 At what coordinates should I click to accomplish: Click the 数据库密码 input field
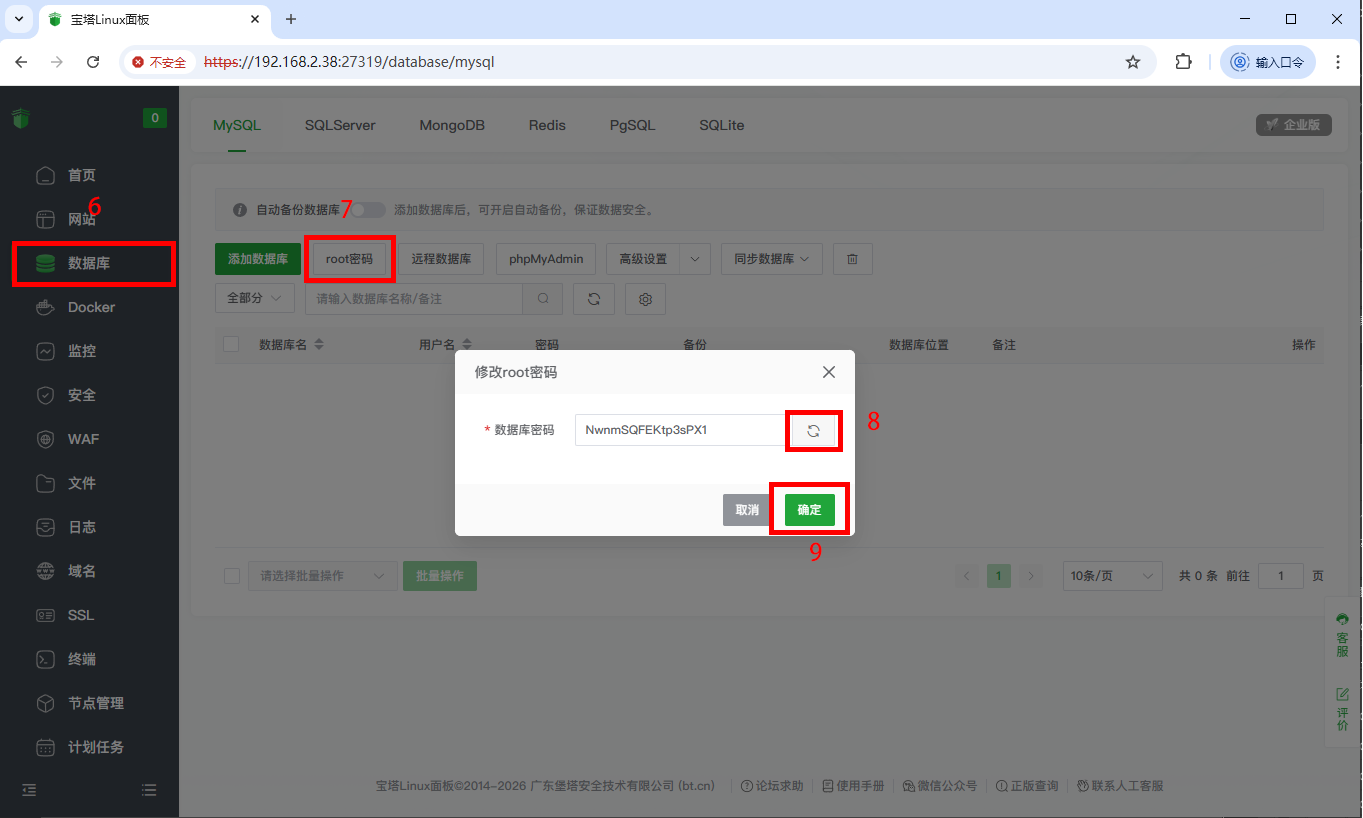(680, 430)
